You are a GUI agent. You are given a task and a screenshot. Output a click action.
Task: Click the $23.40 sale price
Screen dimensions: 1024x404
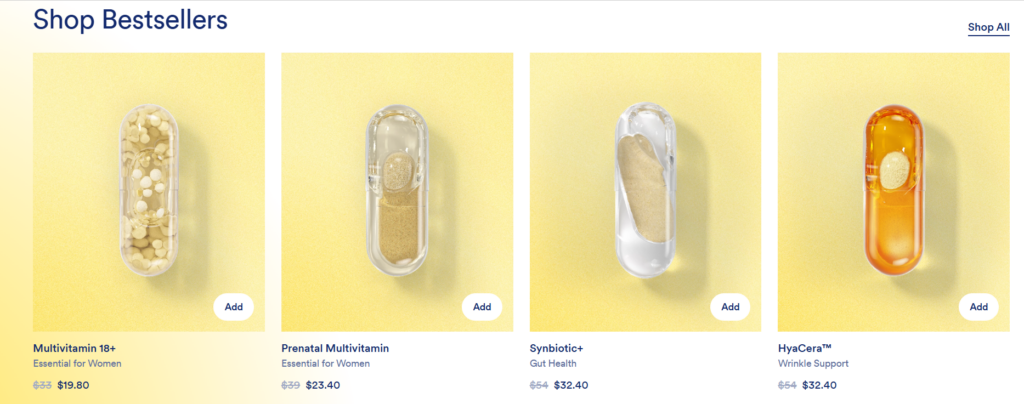tap(322, 385)
